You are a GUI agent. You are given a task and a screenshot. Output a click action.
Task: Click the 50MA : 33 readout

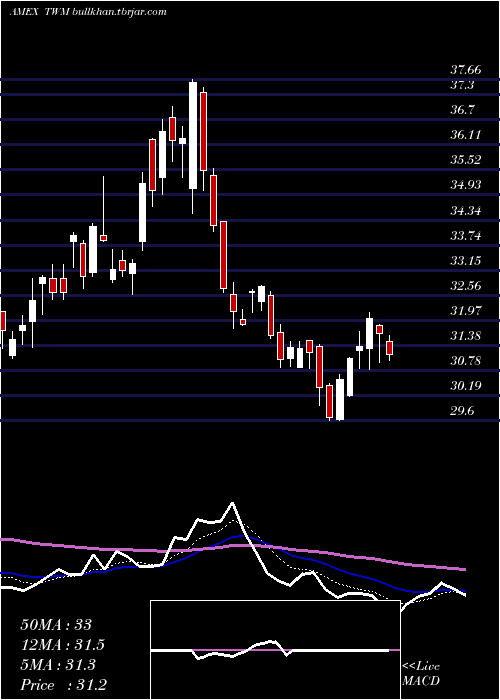[56, 625]
